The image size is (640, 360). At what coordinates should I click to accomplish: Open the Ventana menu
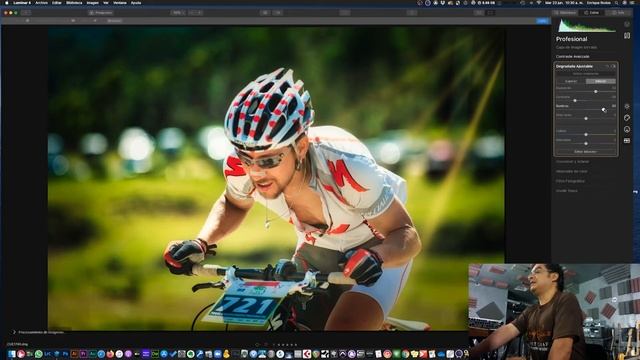click(x=120, y=2)
